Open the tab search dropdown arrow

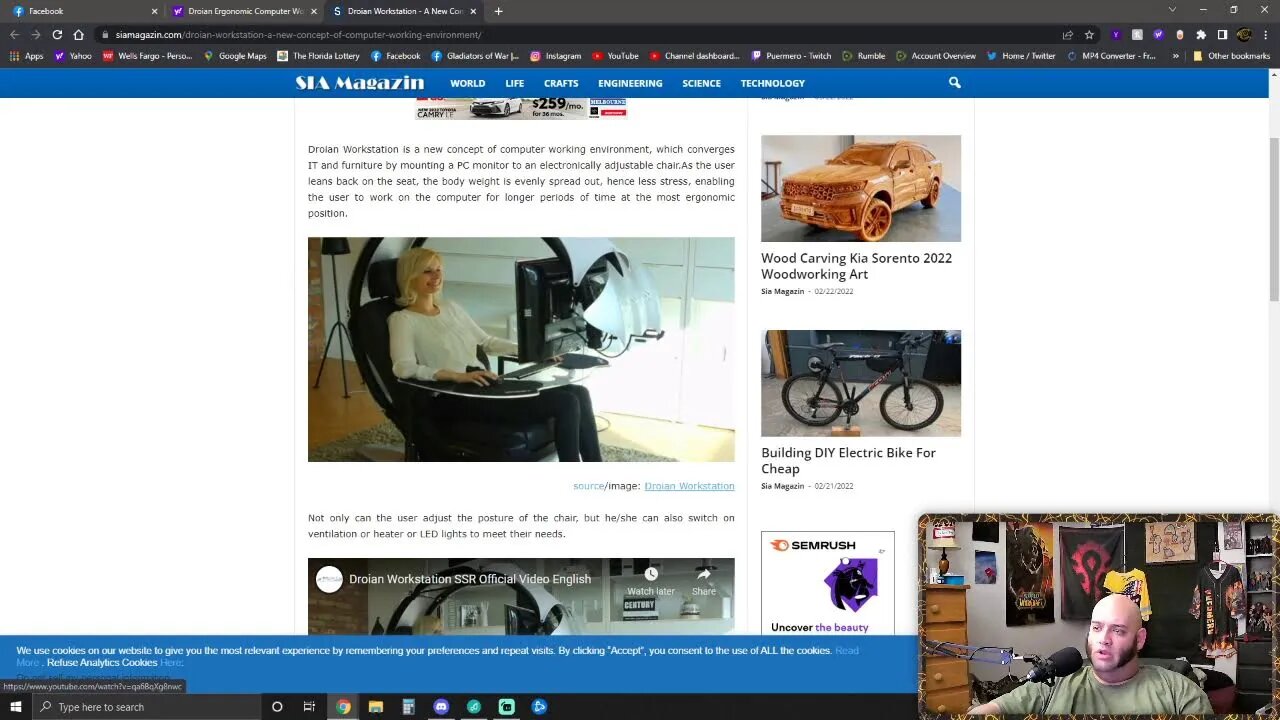(x=1172, y=10)
